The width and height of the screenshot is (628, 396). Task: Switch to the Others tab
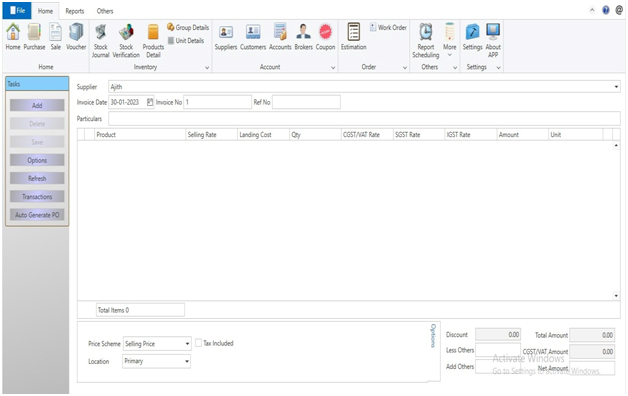coord(105,11)
